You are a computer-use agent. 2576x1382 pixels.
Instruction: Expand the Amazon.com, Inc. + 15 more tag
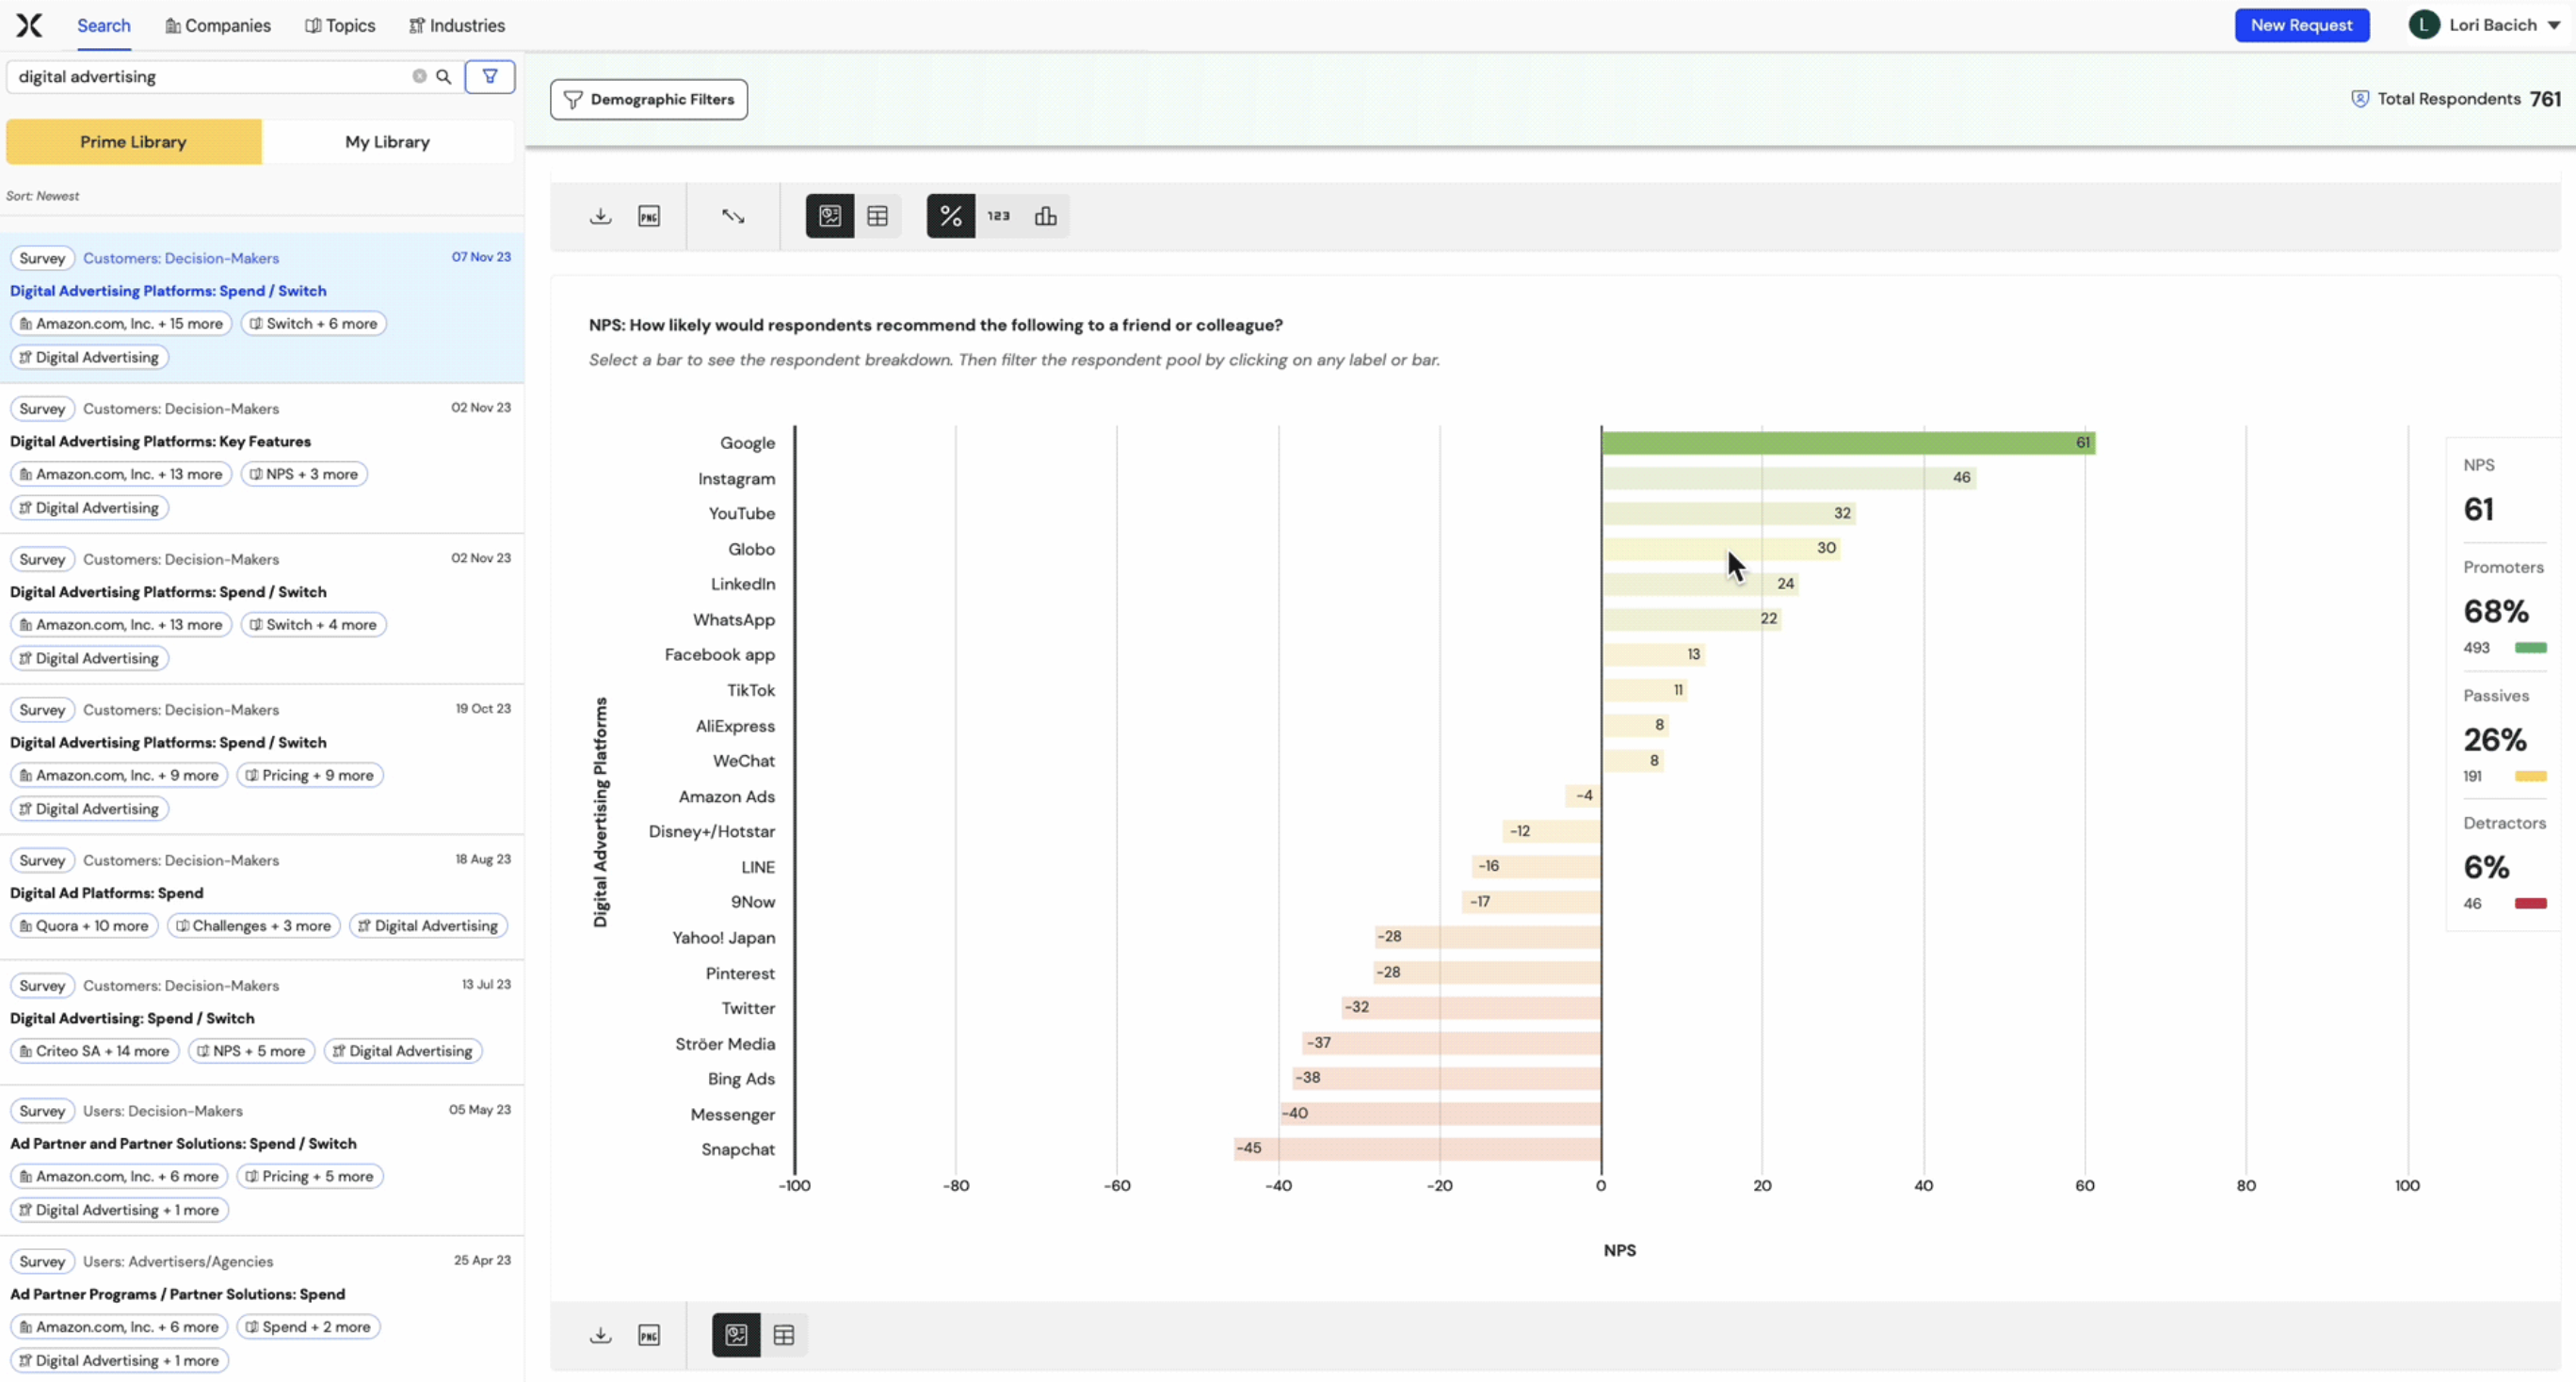122,324
